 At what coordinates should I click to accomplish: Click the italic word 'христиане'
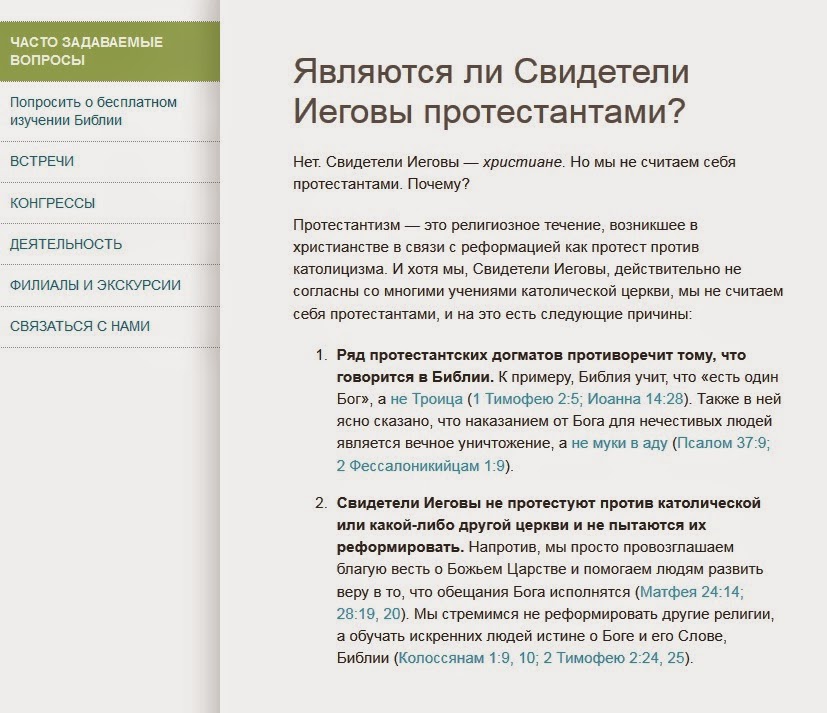point(522,162)
